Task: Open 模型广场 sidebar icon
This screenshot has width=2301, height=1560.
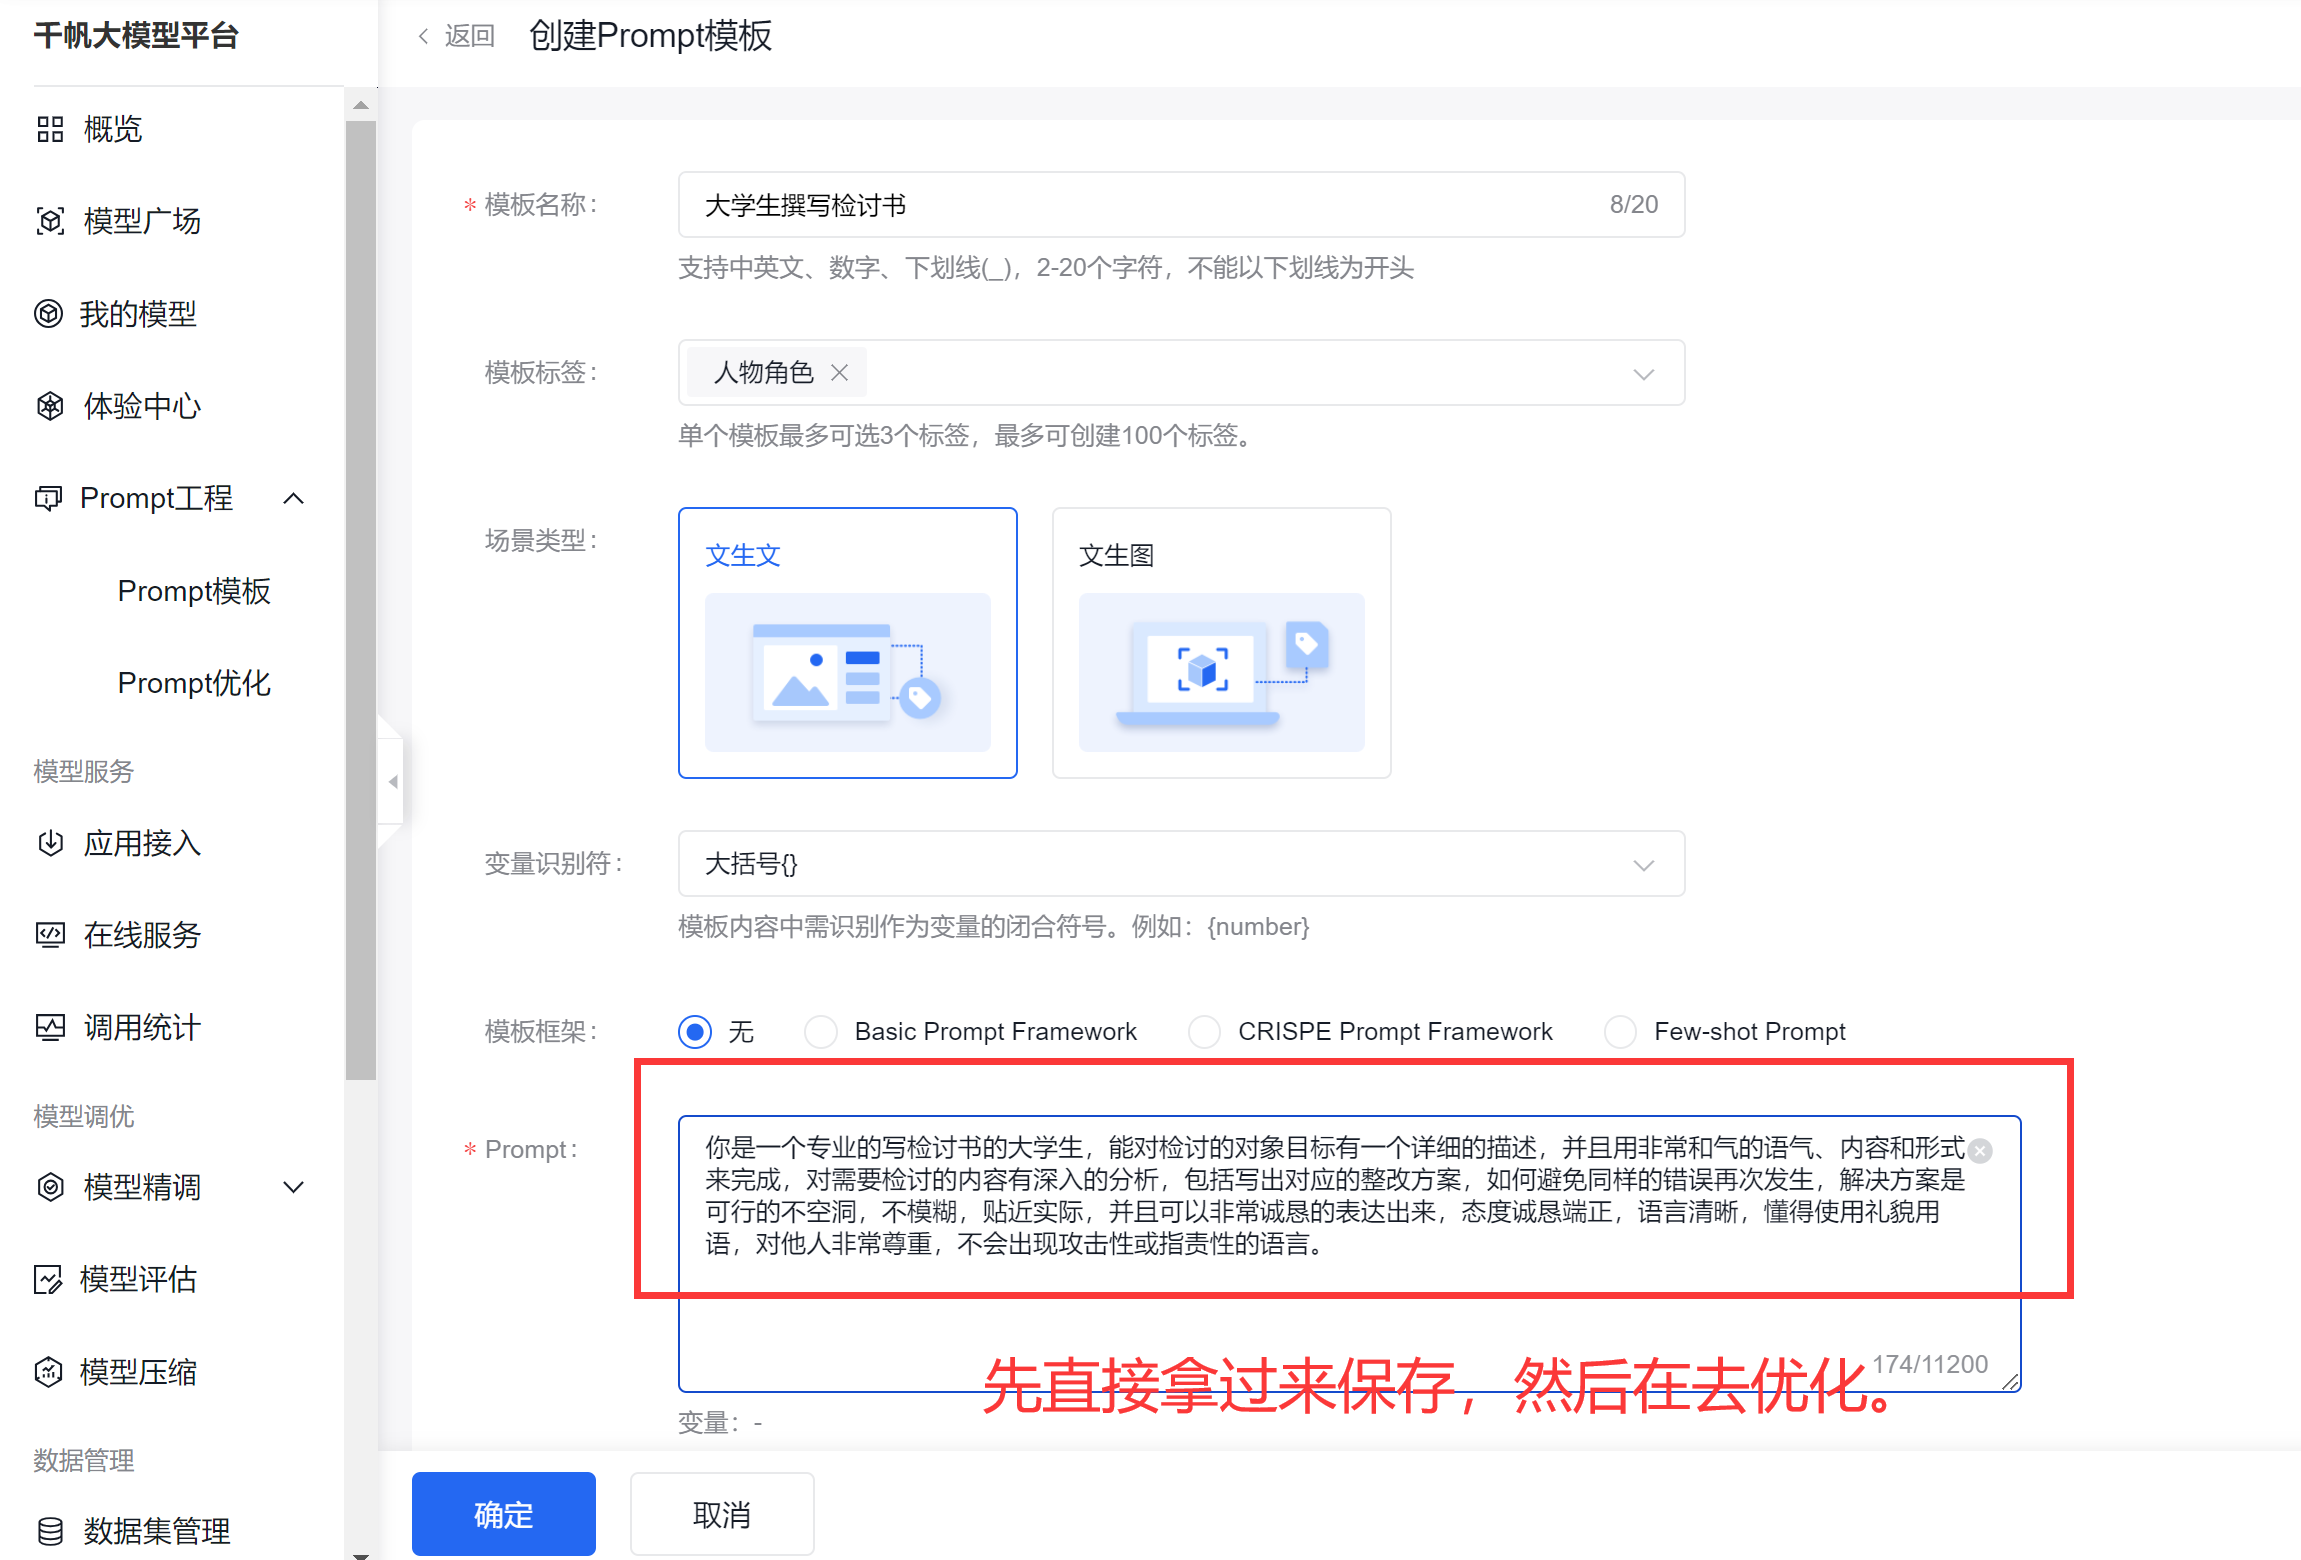Action: pyautogui.click(x=50, y=221)
